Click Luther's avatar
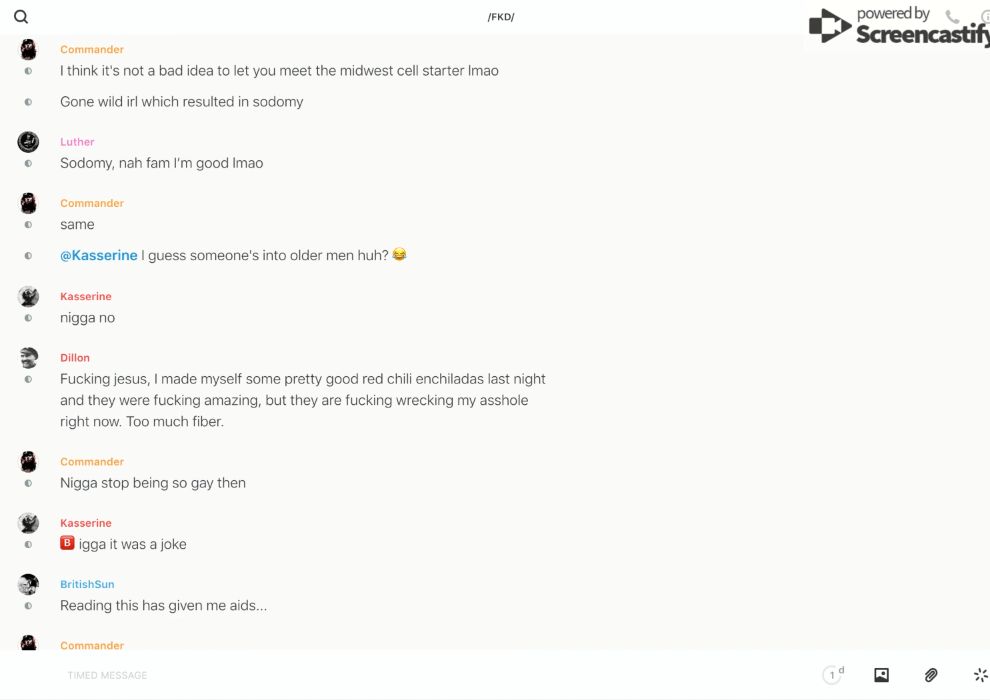The image size is (990, 700). 28,142
